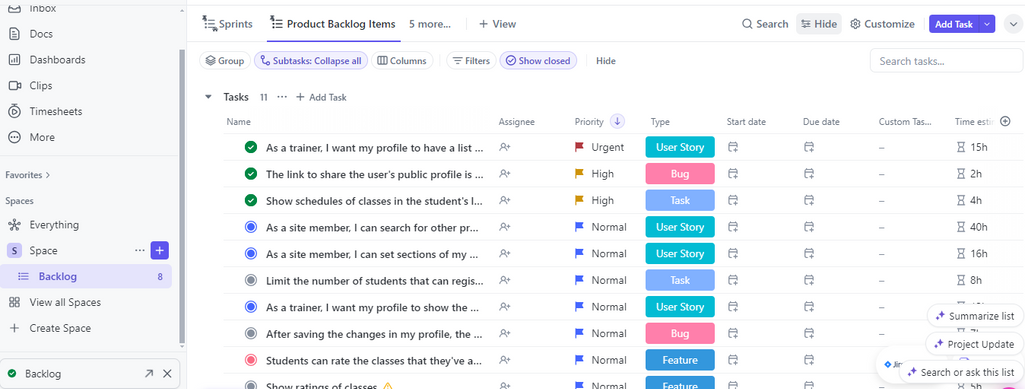Image resolution: width=1025 pixels, height=389 pixels.
Task: Toggle status of 'As a trainer... list' task
Action: click(250, 147)
